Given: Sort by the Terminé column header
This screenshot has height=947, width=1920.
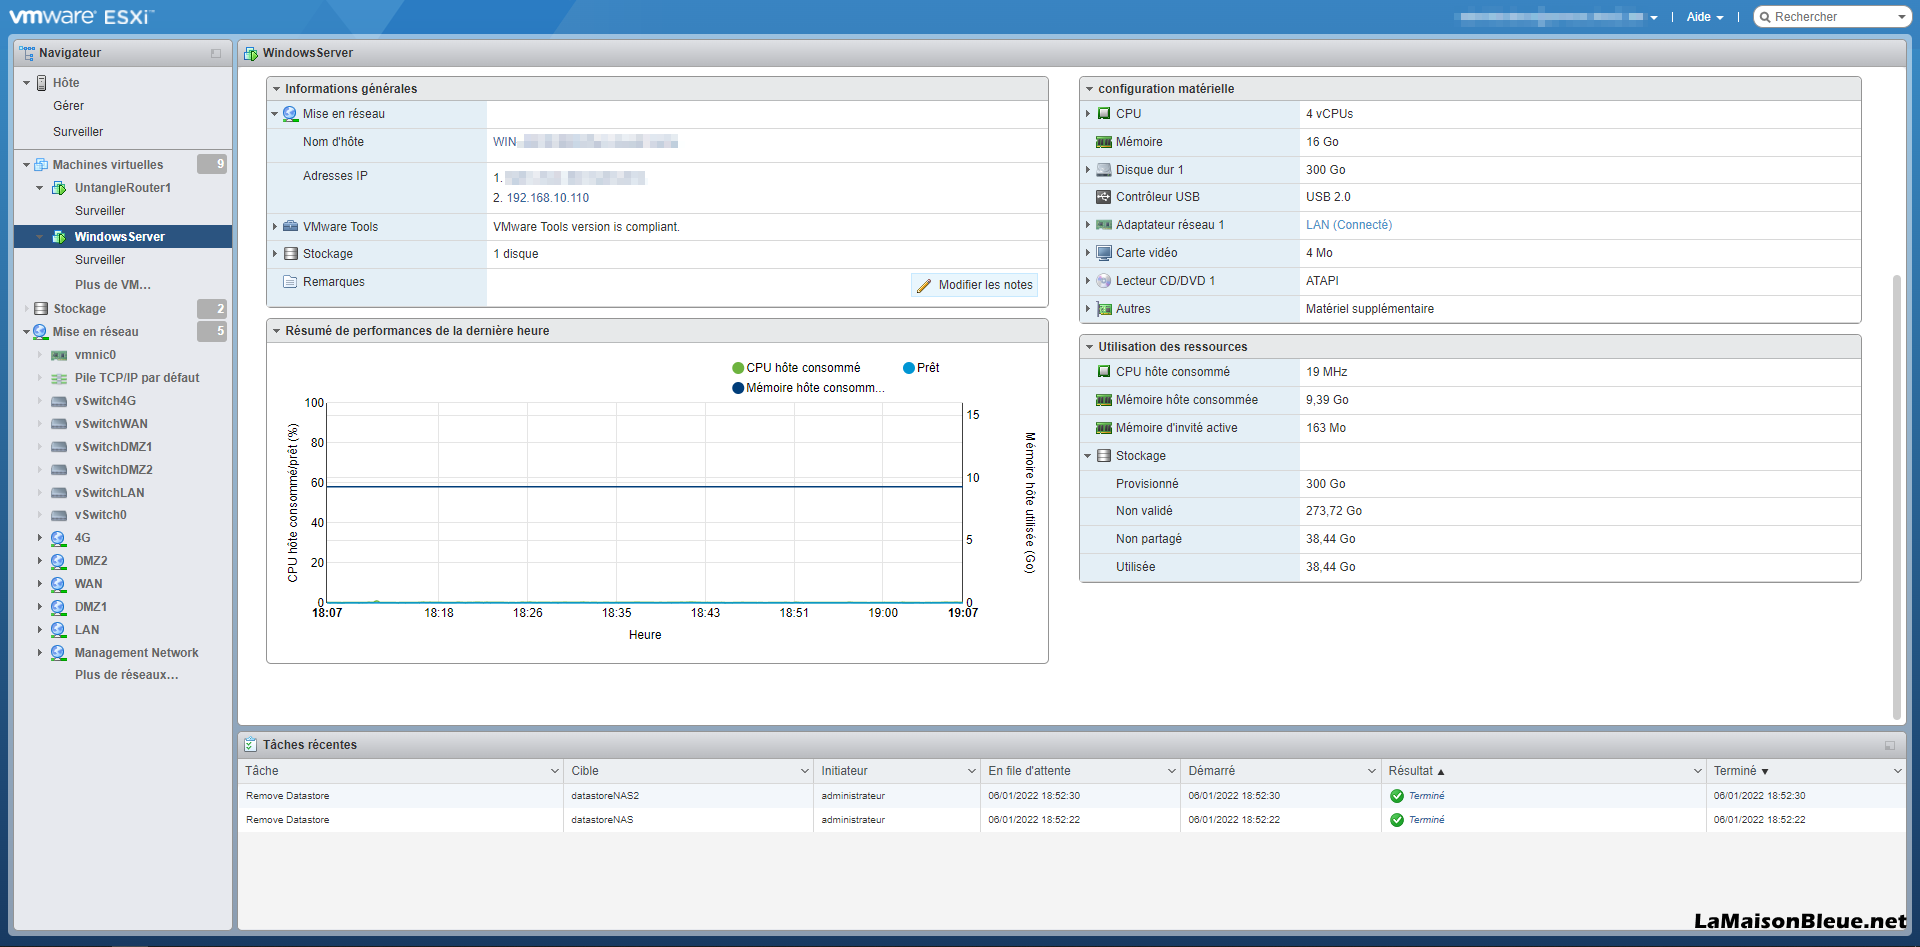Looking at the screenshot, I should [1735, 771].
